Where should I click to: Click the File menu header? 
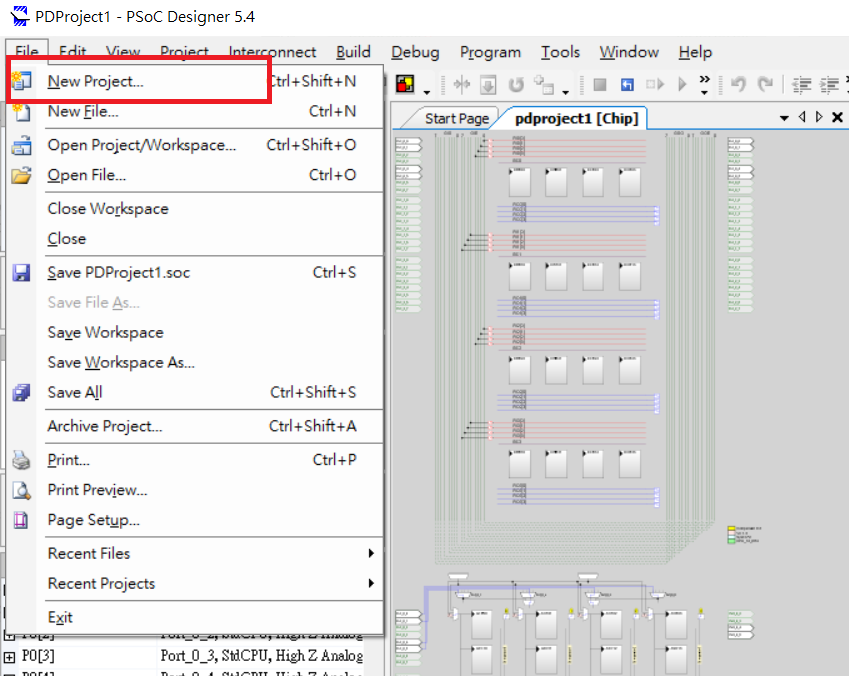click(x=27, y=51)
